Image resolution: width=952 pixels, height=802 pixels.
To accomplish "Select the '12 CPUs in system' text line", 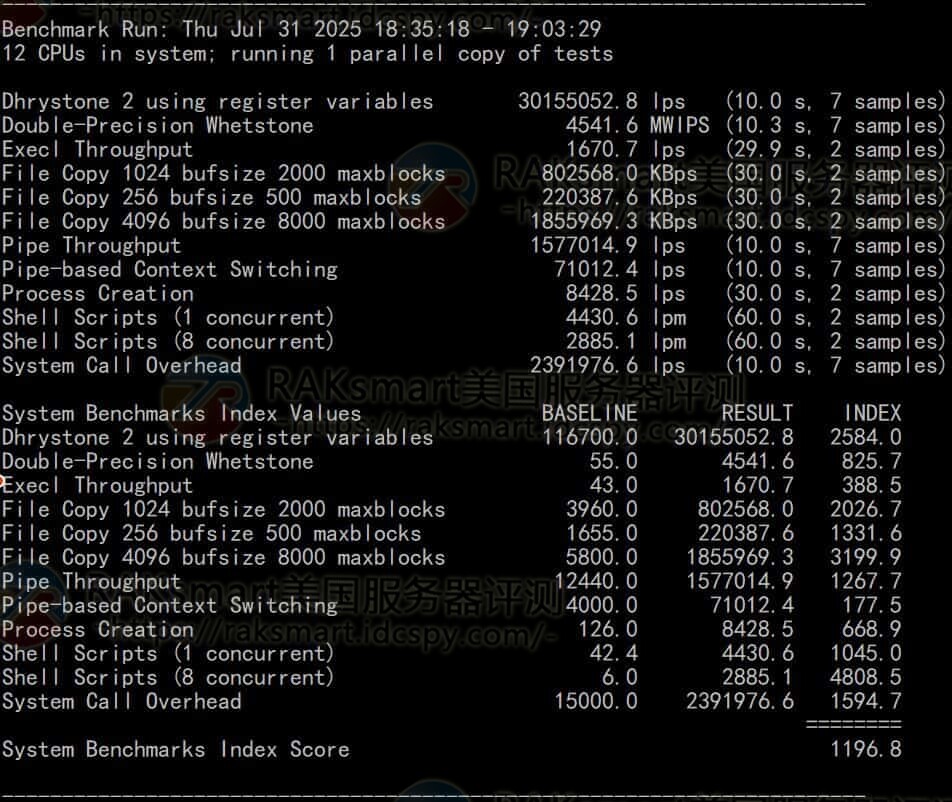I will click(307, 54).
